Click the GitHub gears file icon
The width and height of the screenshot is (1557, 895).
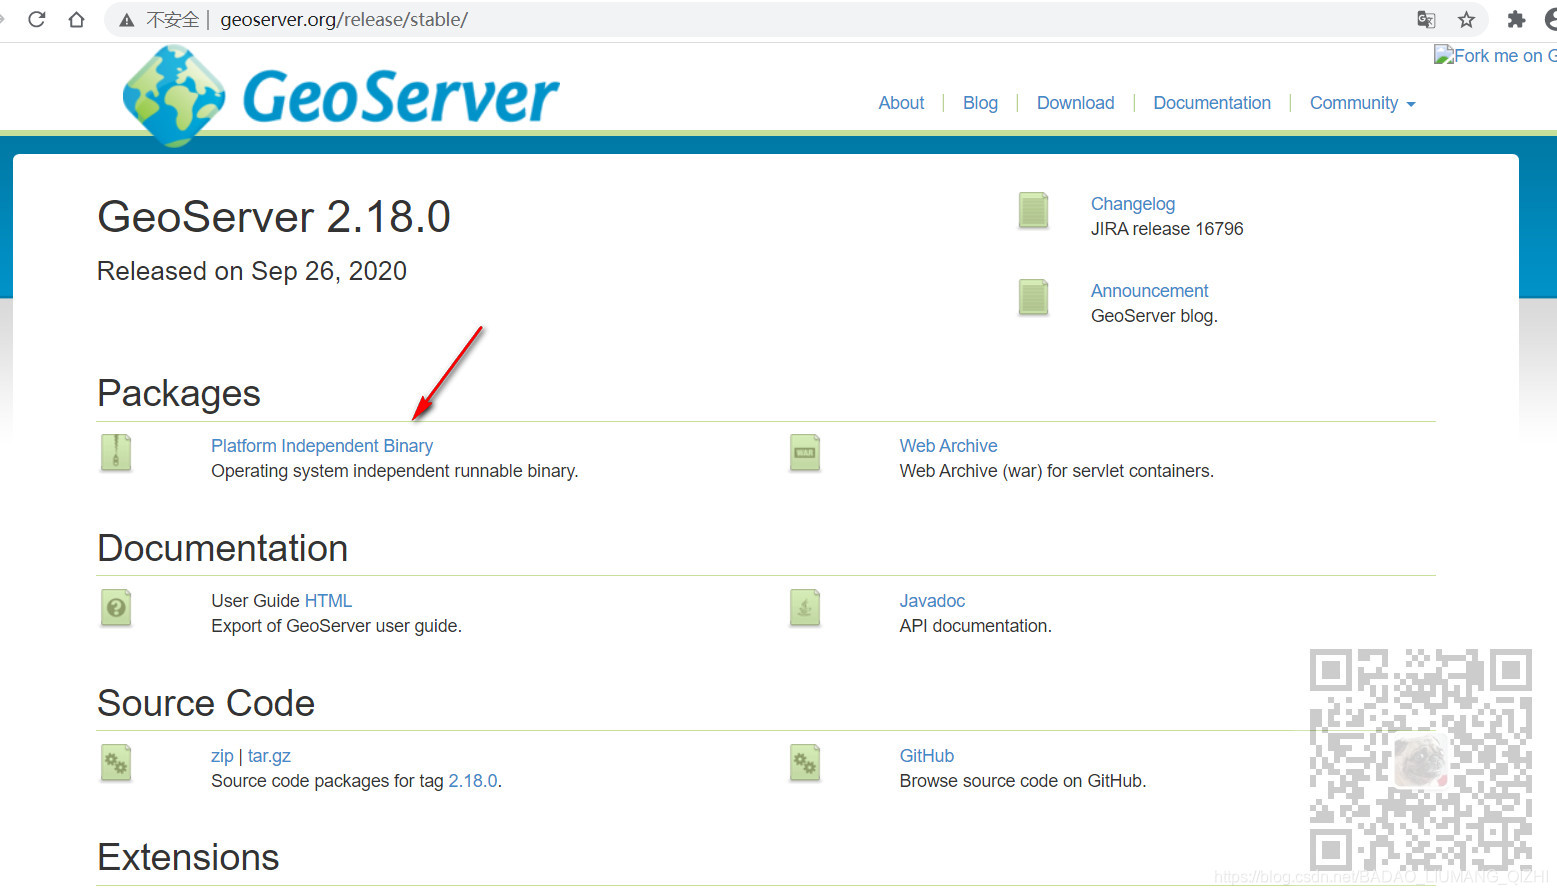[x=805, y=763]
